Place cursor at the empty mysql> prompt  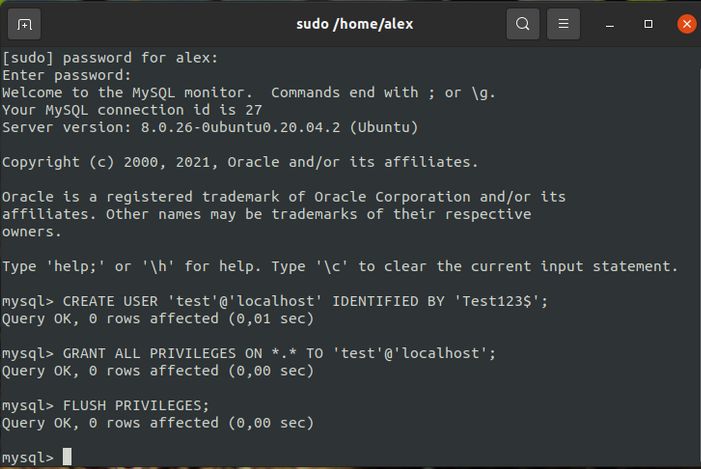pos(67,457)
